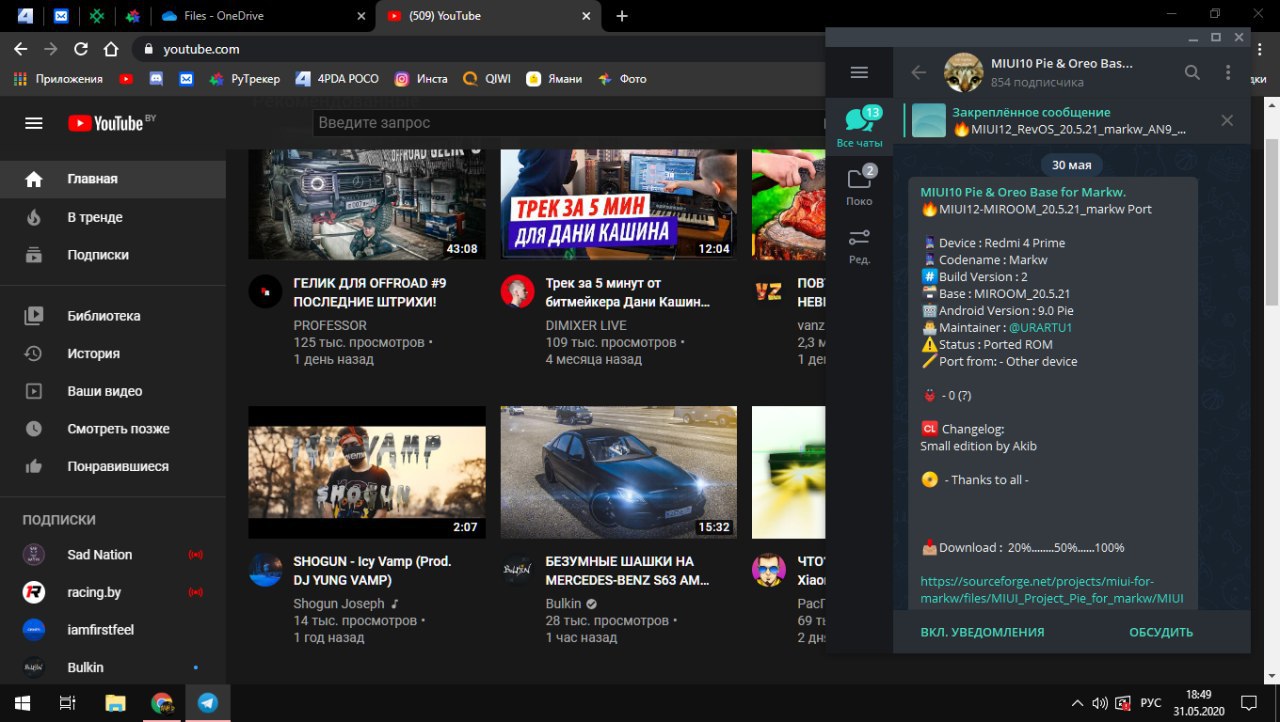Open Windows Start menu
This screenshot has width=1280, height=722.
click(x=22, y=703)
